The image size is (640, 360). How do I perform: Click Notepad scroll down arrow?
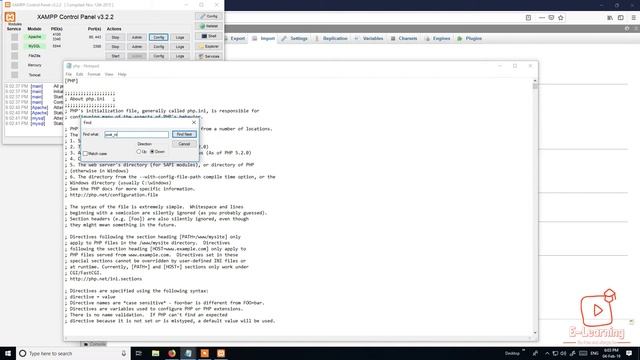pyautogui.click(x=535, y=333)
